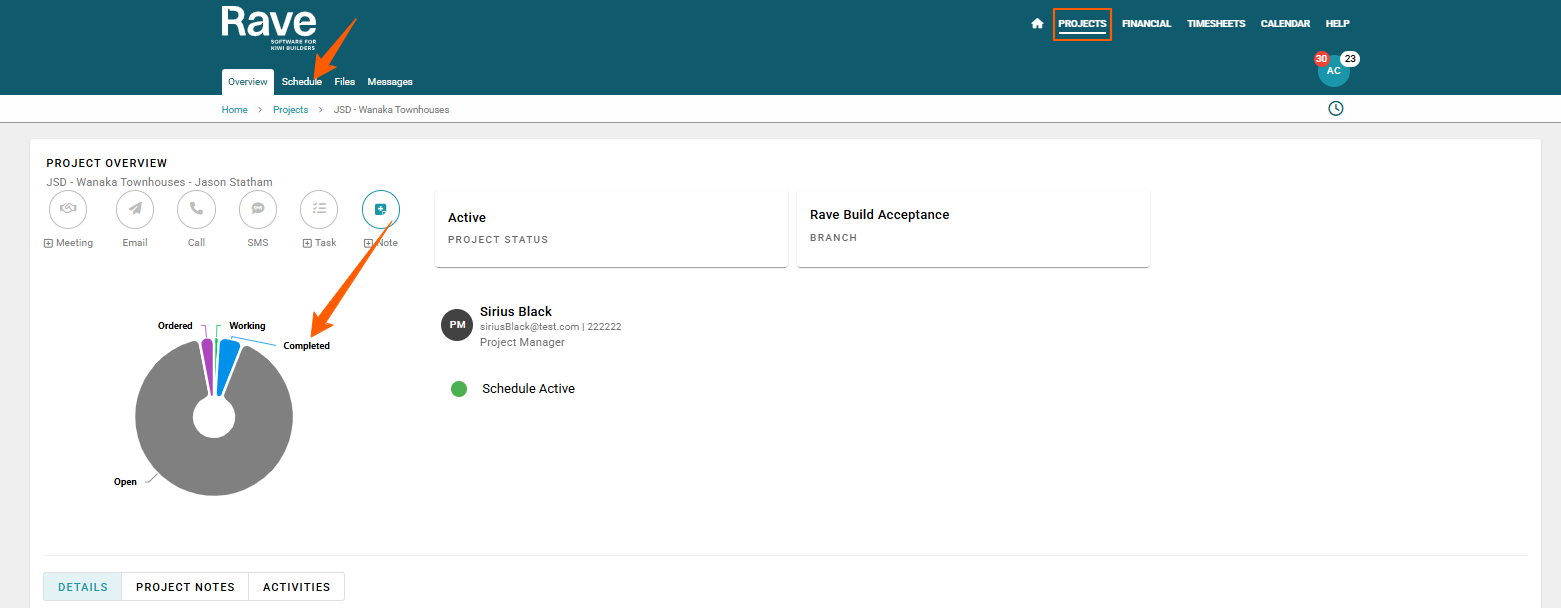Click the siriusBlack@test.com email text
1561x608 pixels.
coord(529,327)
